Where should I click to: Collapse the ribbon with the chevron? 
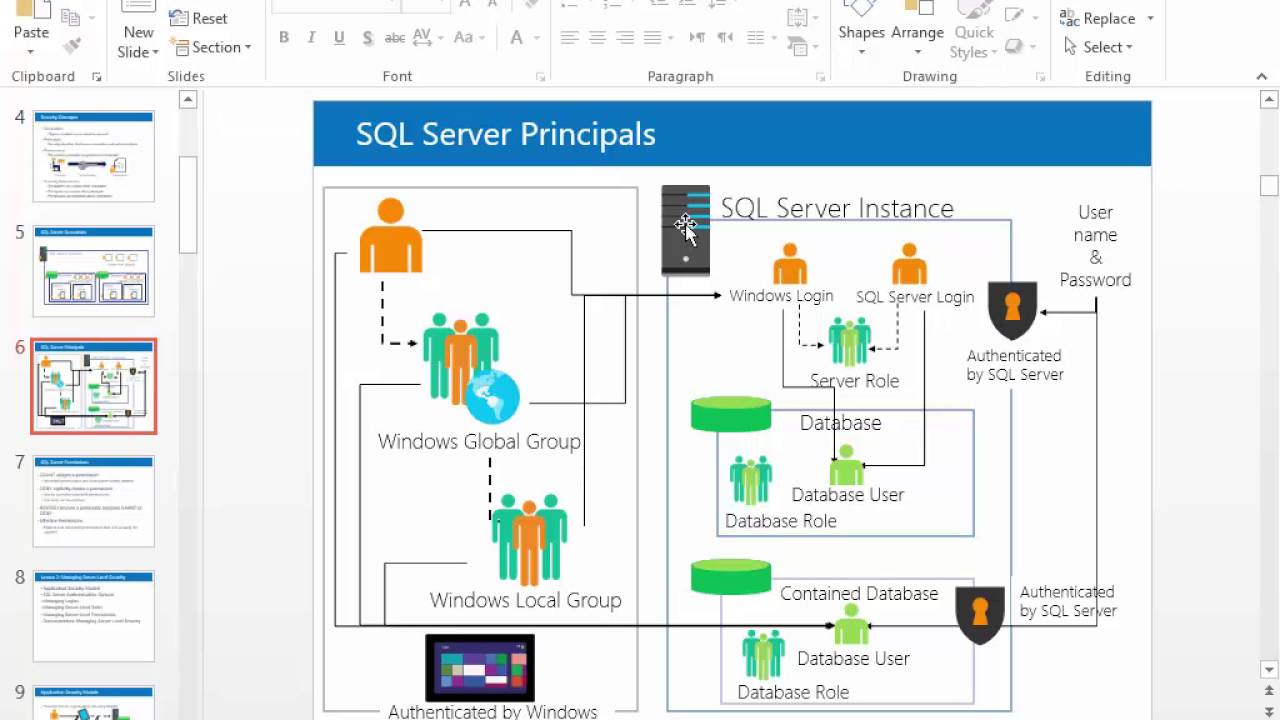tap(1262, 77)
